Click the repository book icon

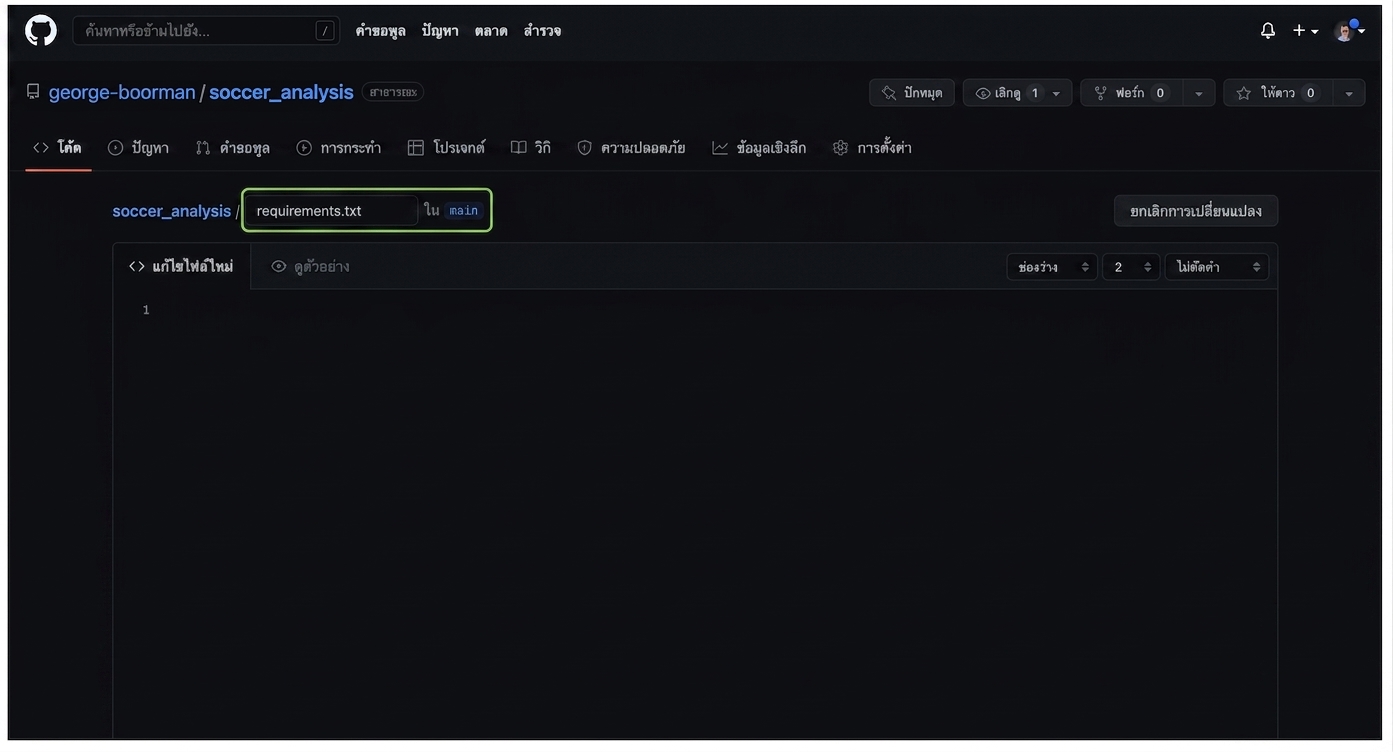point(33,92)
